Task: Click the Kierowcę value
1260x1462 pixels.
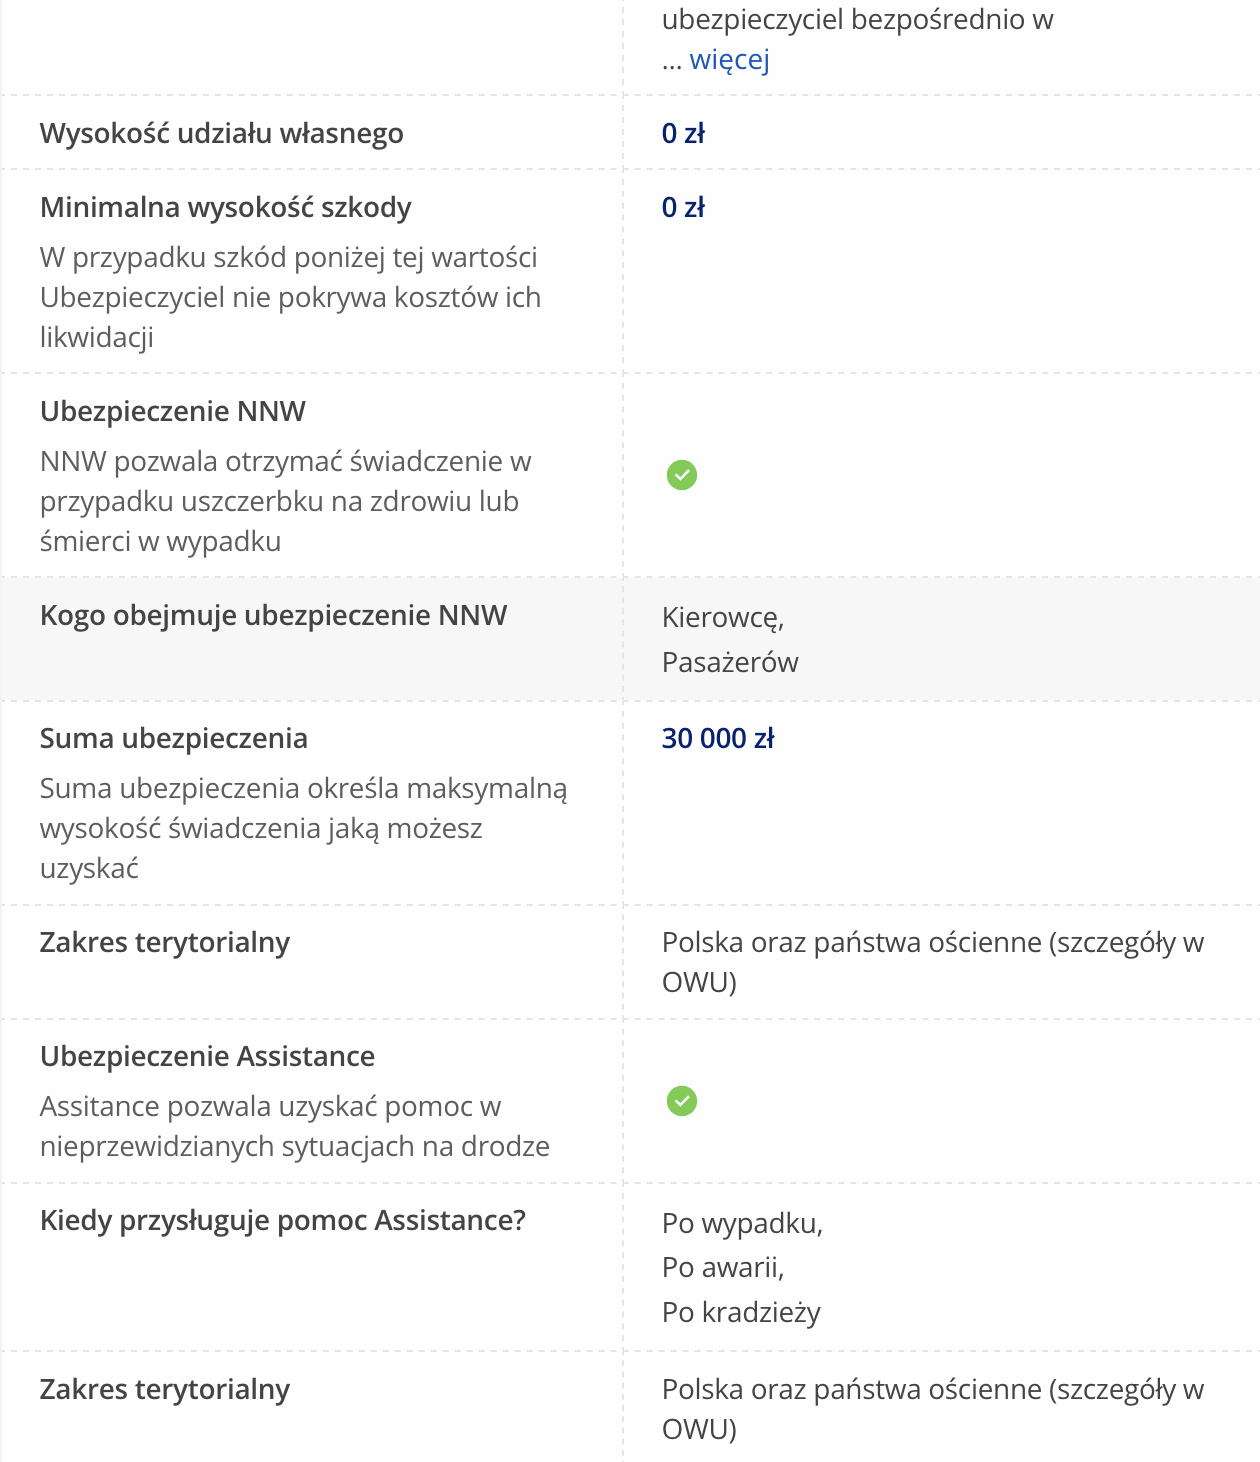Action: (x=722, y=618)
